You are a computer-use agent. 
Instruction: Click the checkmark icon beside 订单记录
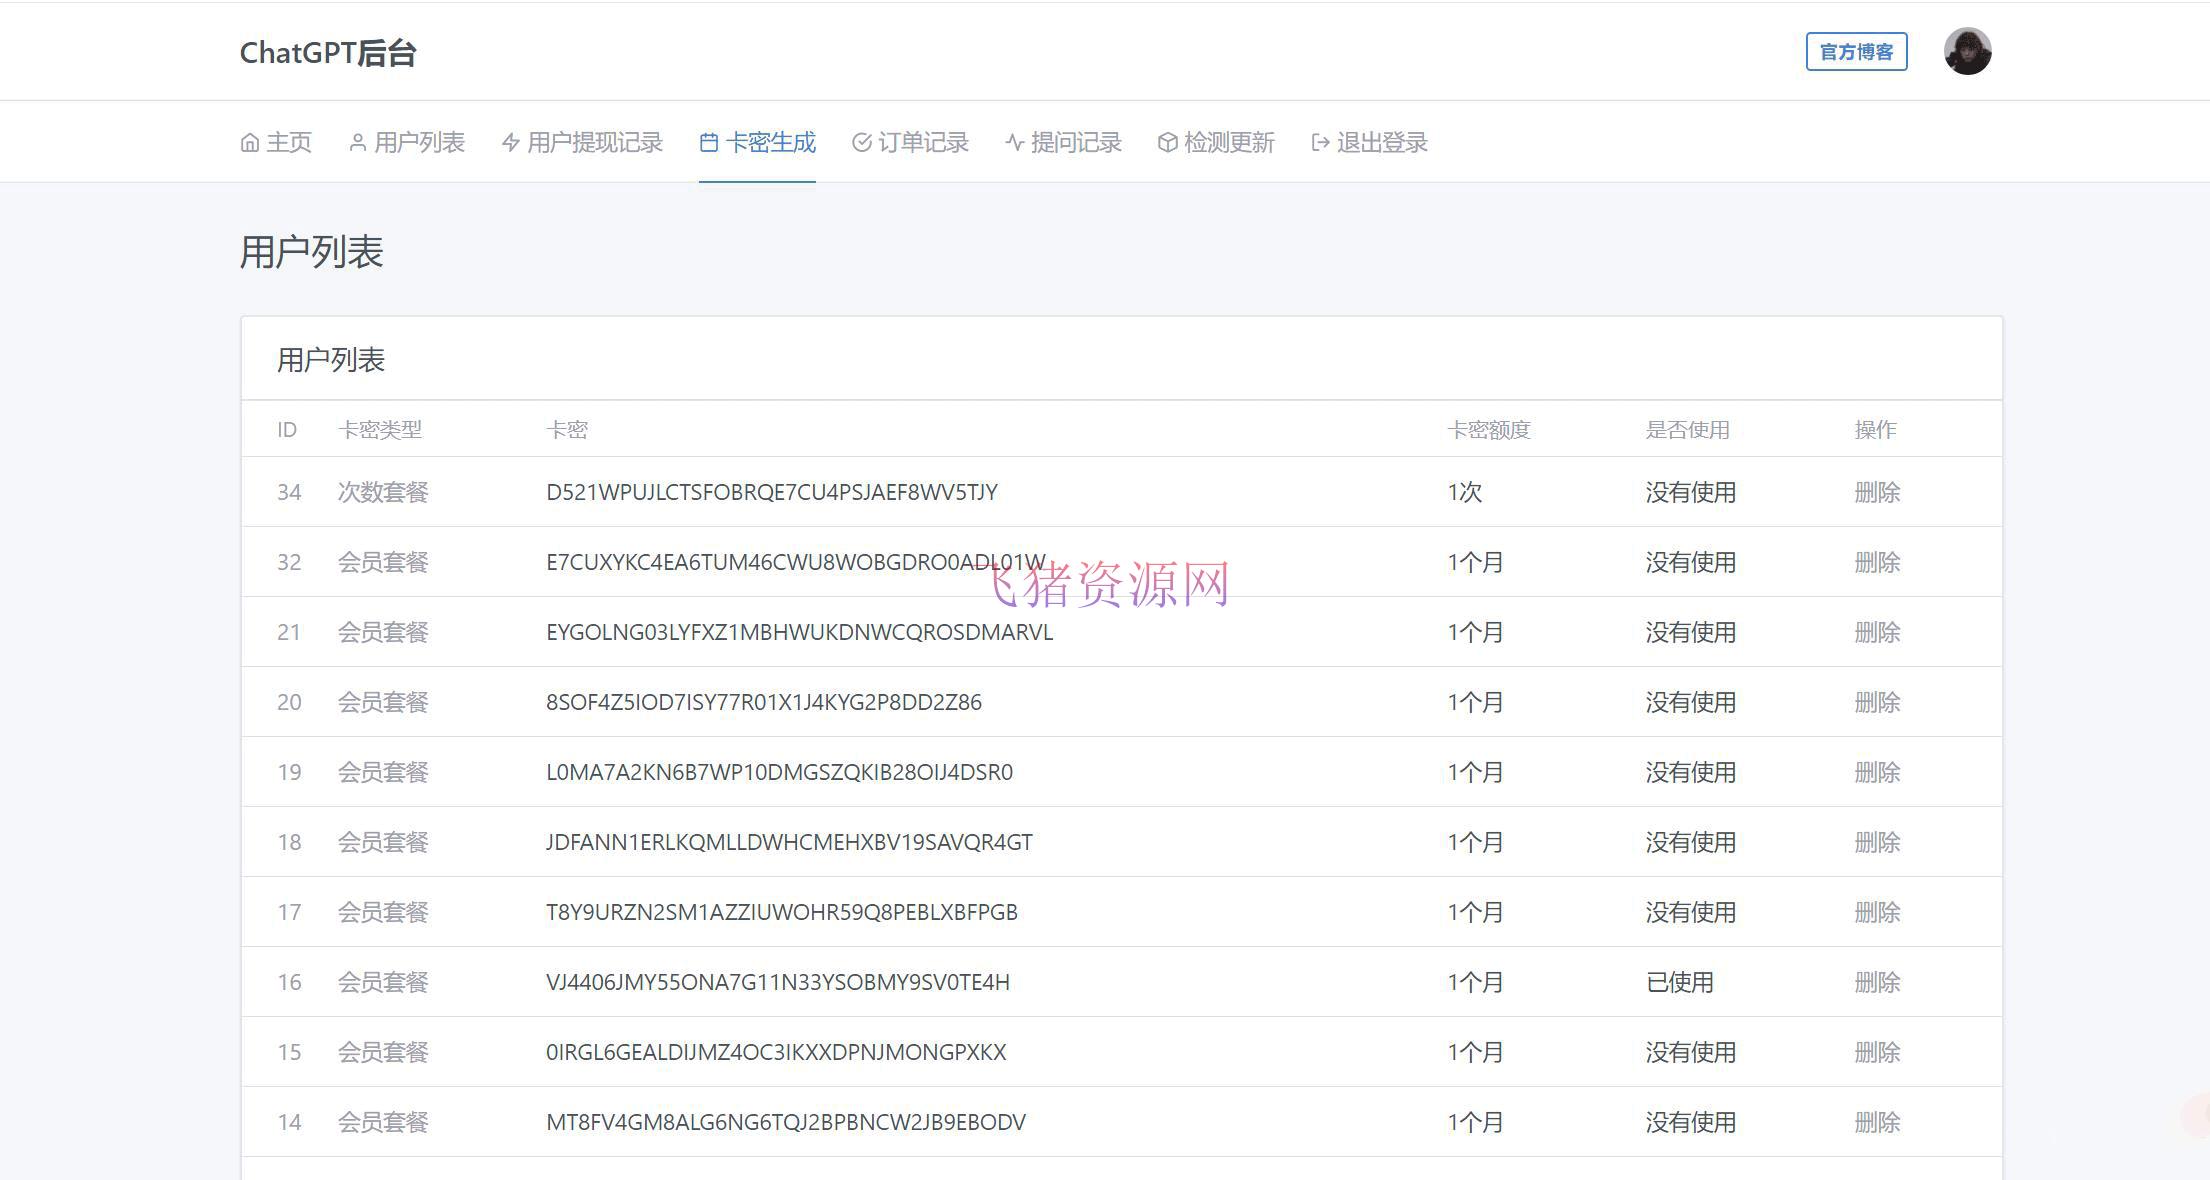click(861, 143)
